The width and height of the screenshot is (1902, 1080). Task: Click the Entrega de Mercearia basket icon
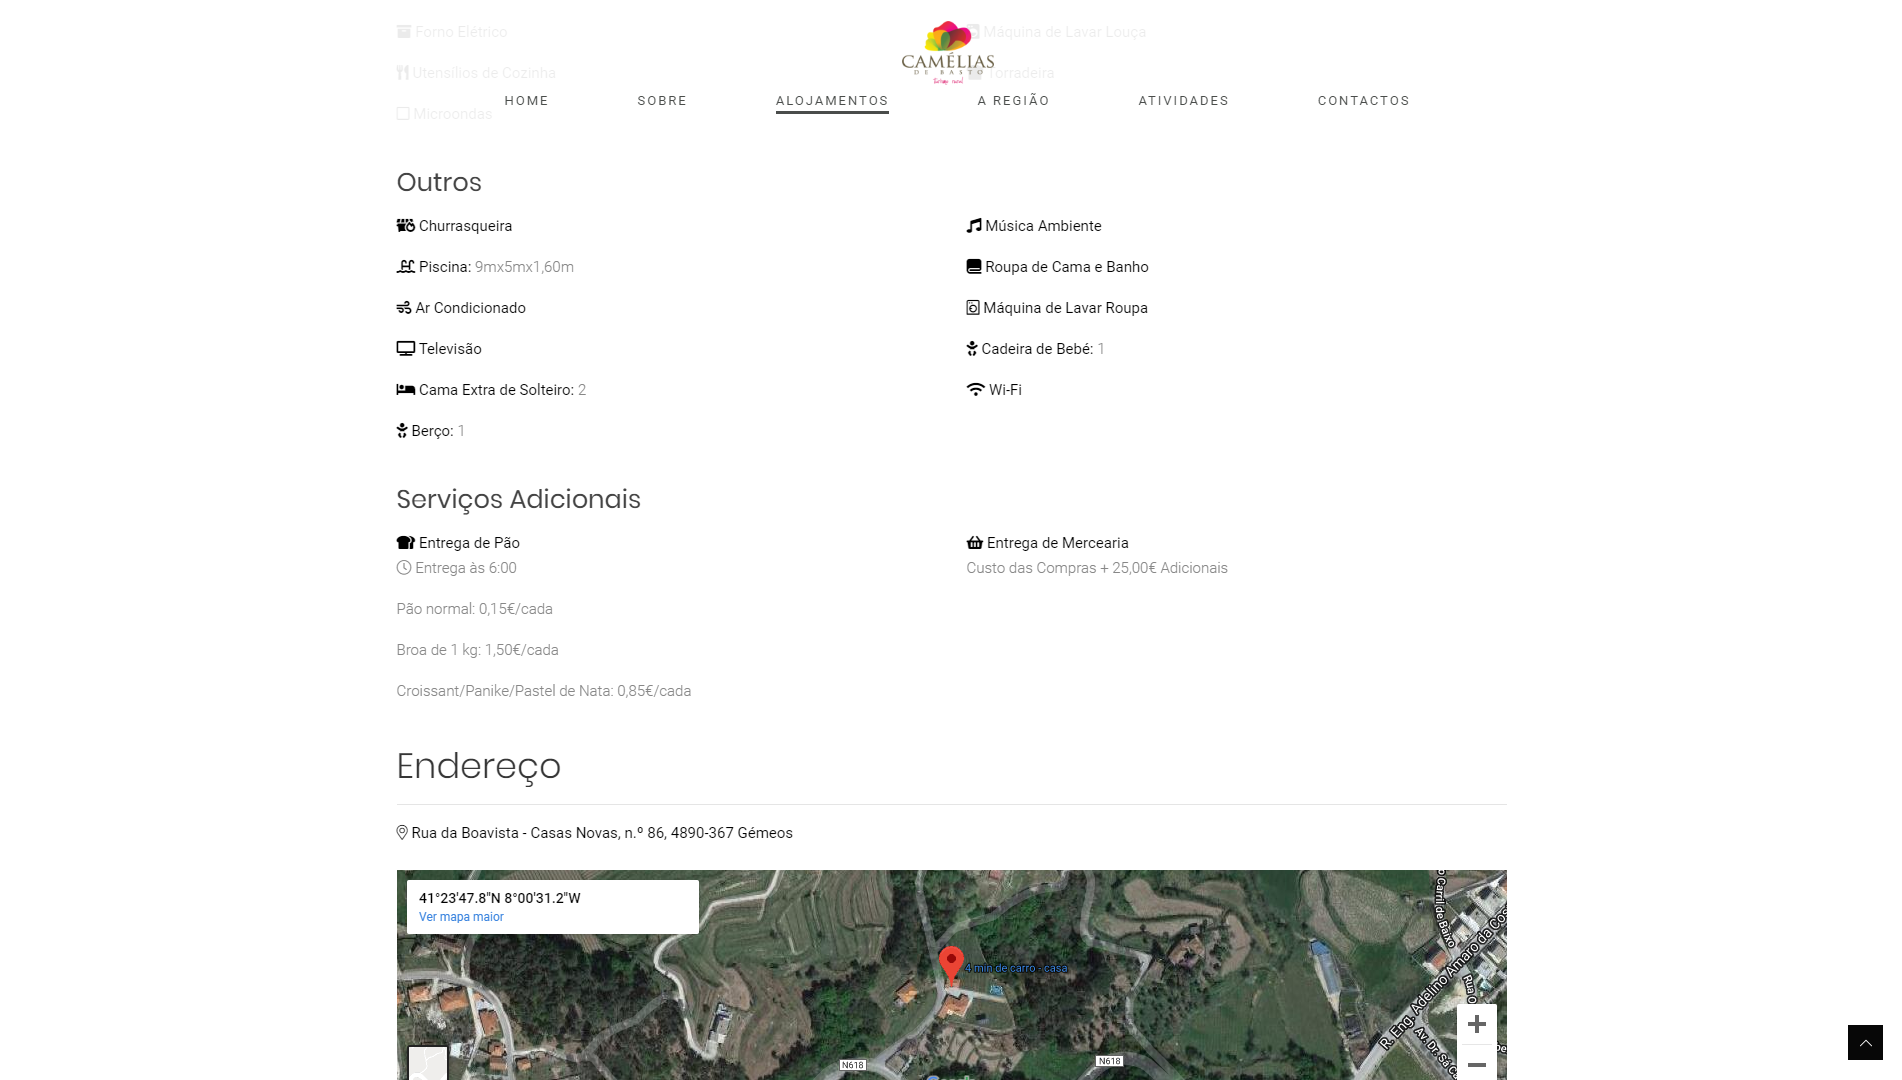[975, 543]
